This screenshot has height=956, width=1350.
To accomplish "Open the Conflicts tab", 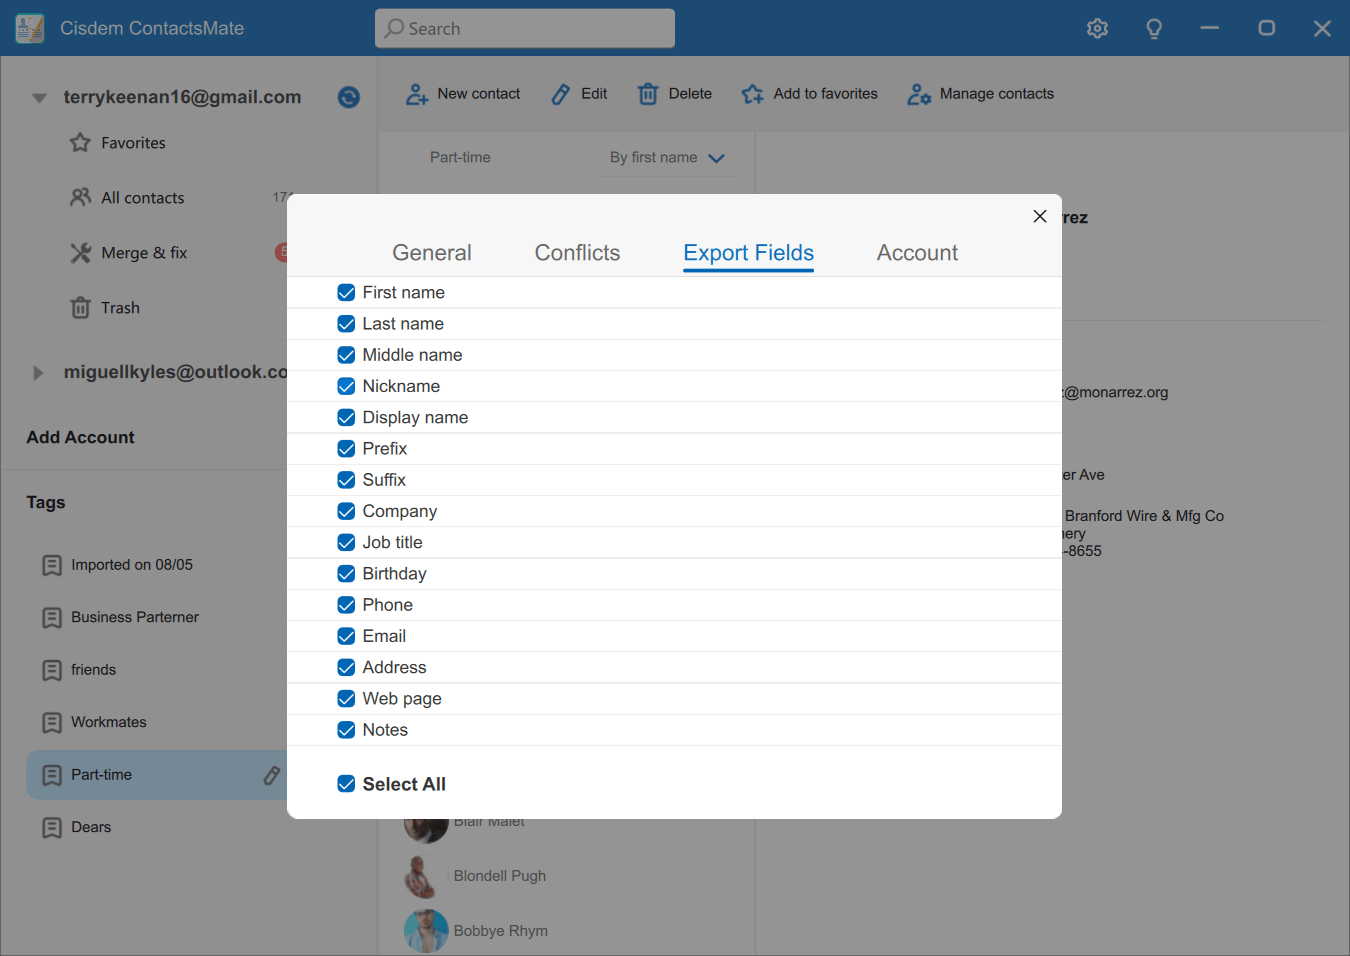I will (577, 253).
